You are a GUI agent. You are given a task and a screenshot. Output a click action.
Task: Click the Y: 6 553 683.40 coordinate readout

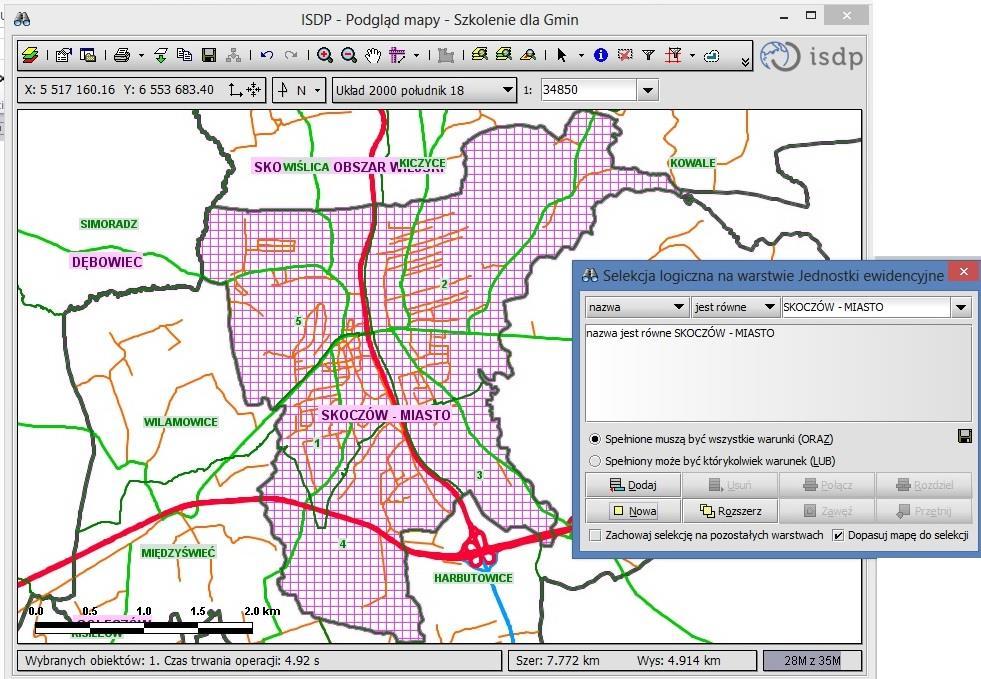pos(169,90)
